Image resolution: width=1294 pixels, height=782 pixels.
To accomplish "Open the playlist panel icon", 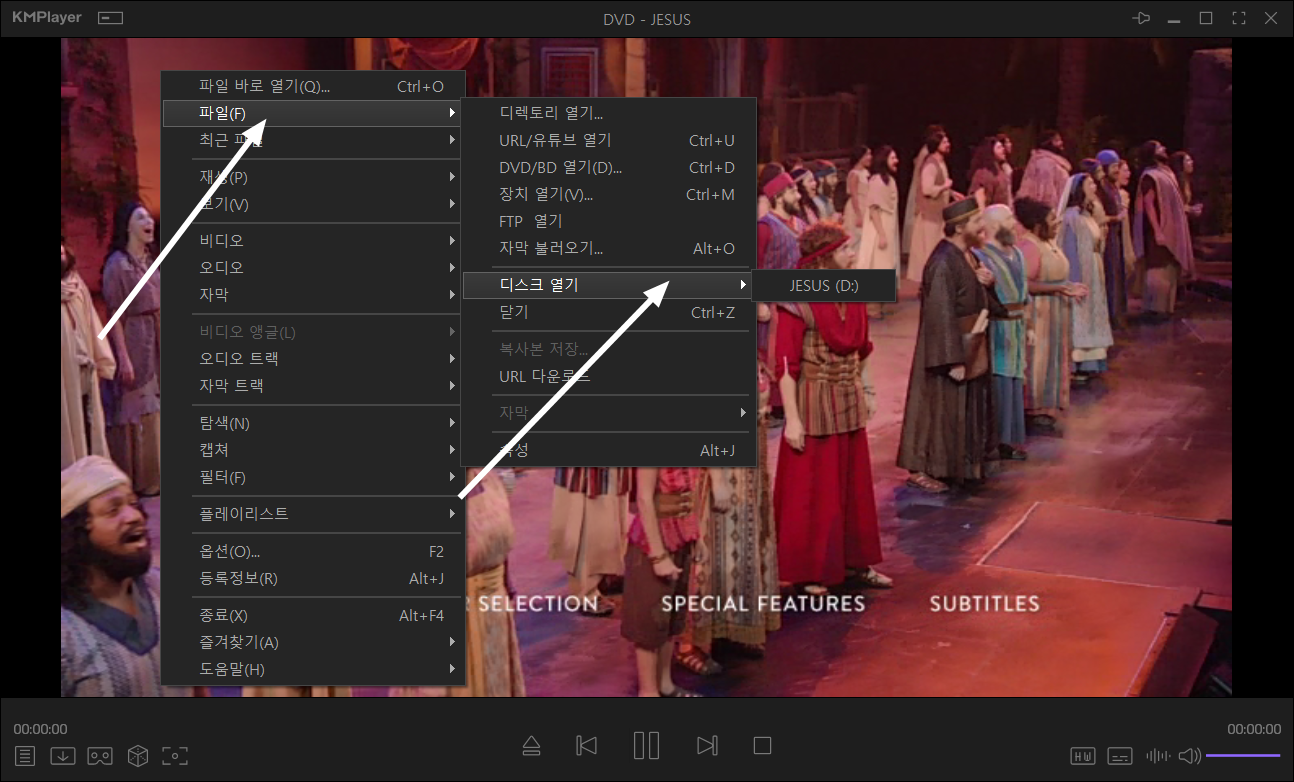I will click(x=25, y=756).
